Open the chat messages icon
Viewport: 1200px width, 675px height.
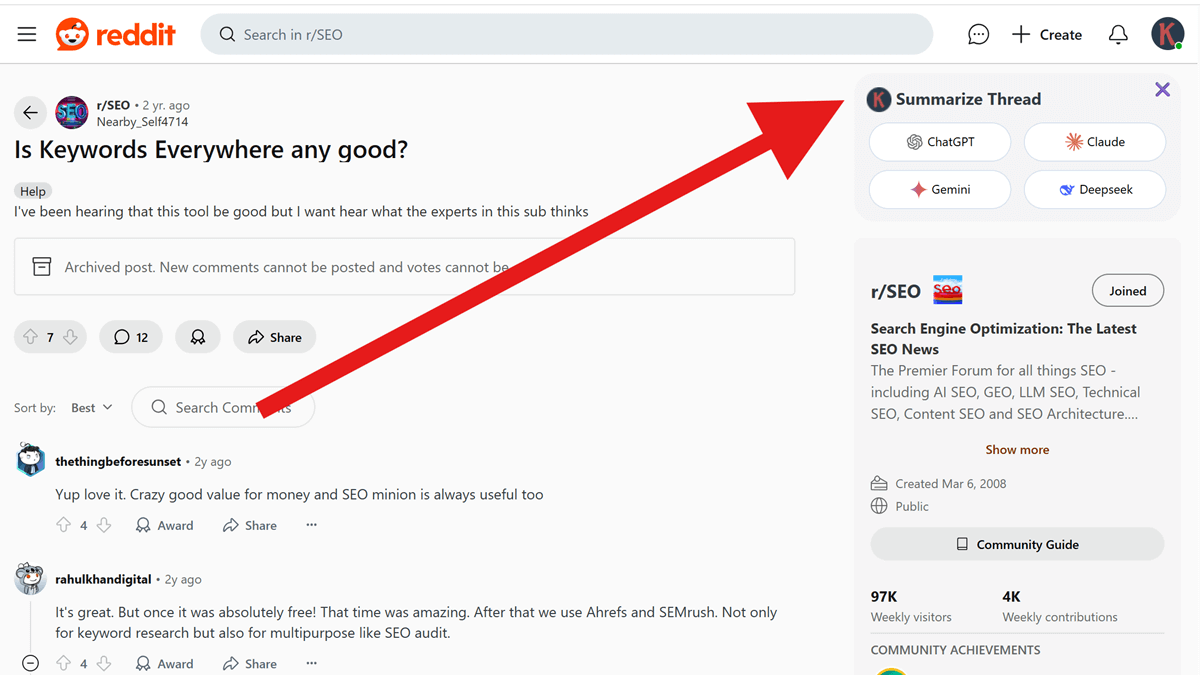point(978,35)
